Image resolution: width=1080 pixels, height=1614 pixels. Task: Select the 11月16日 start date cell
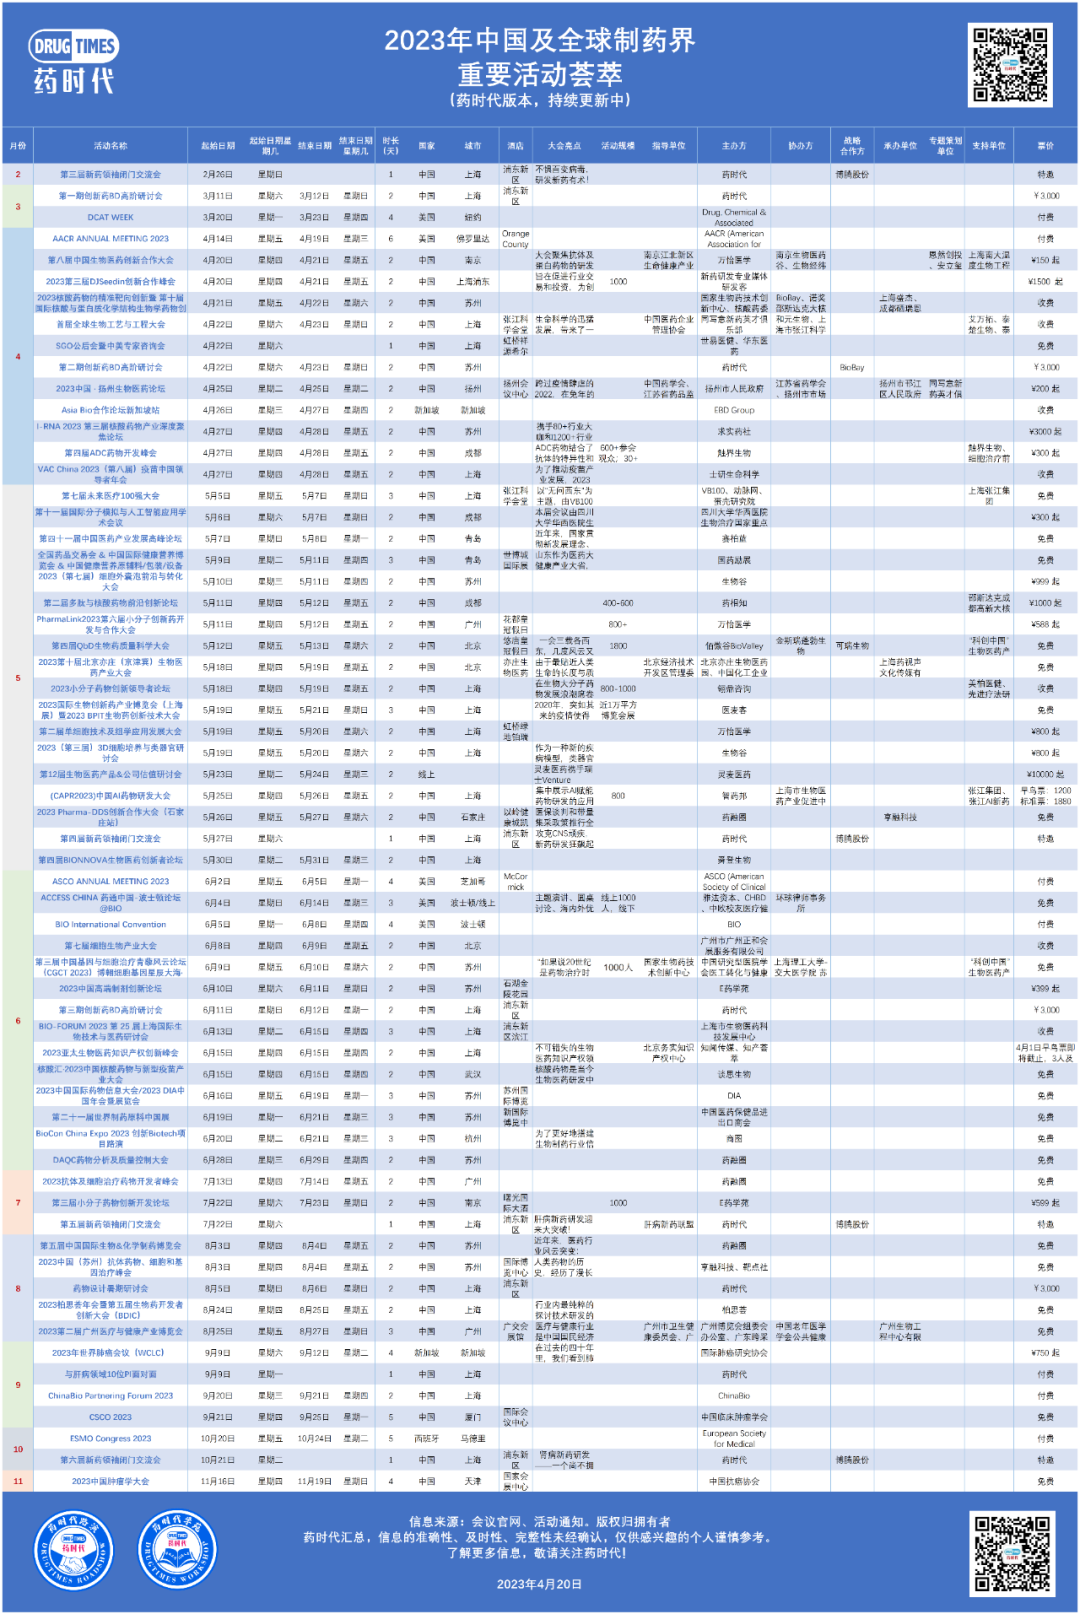pyautogui.click(x=217, y=1481)
